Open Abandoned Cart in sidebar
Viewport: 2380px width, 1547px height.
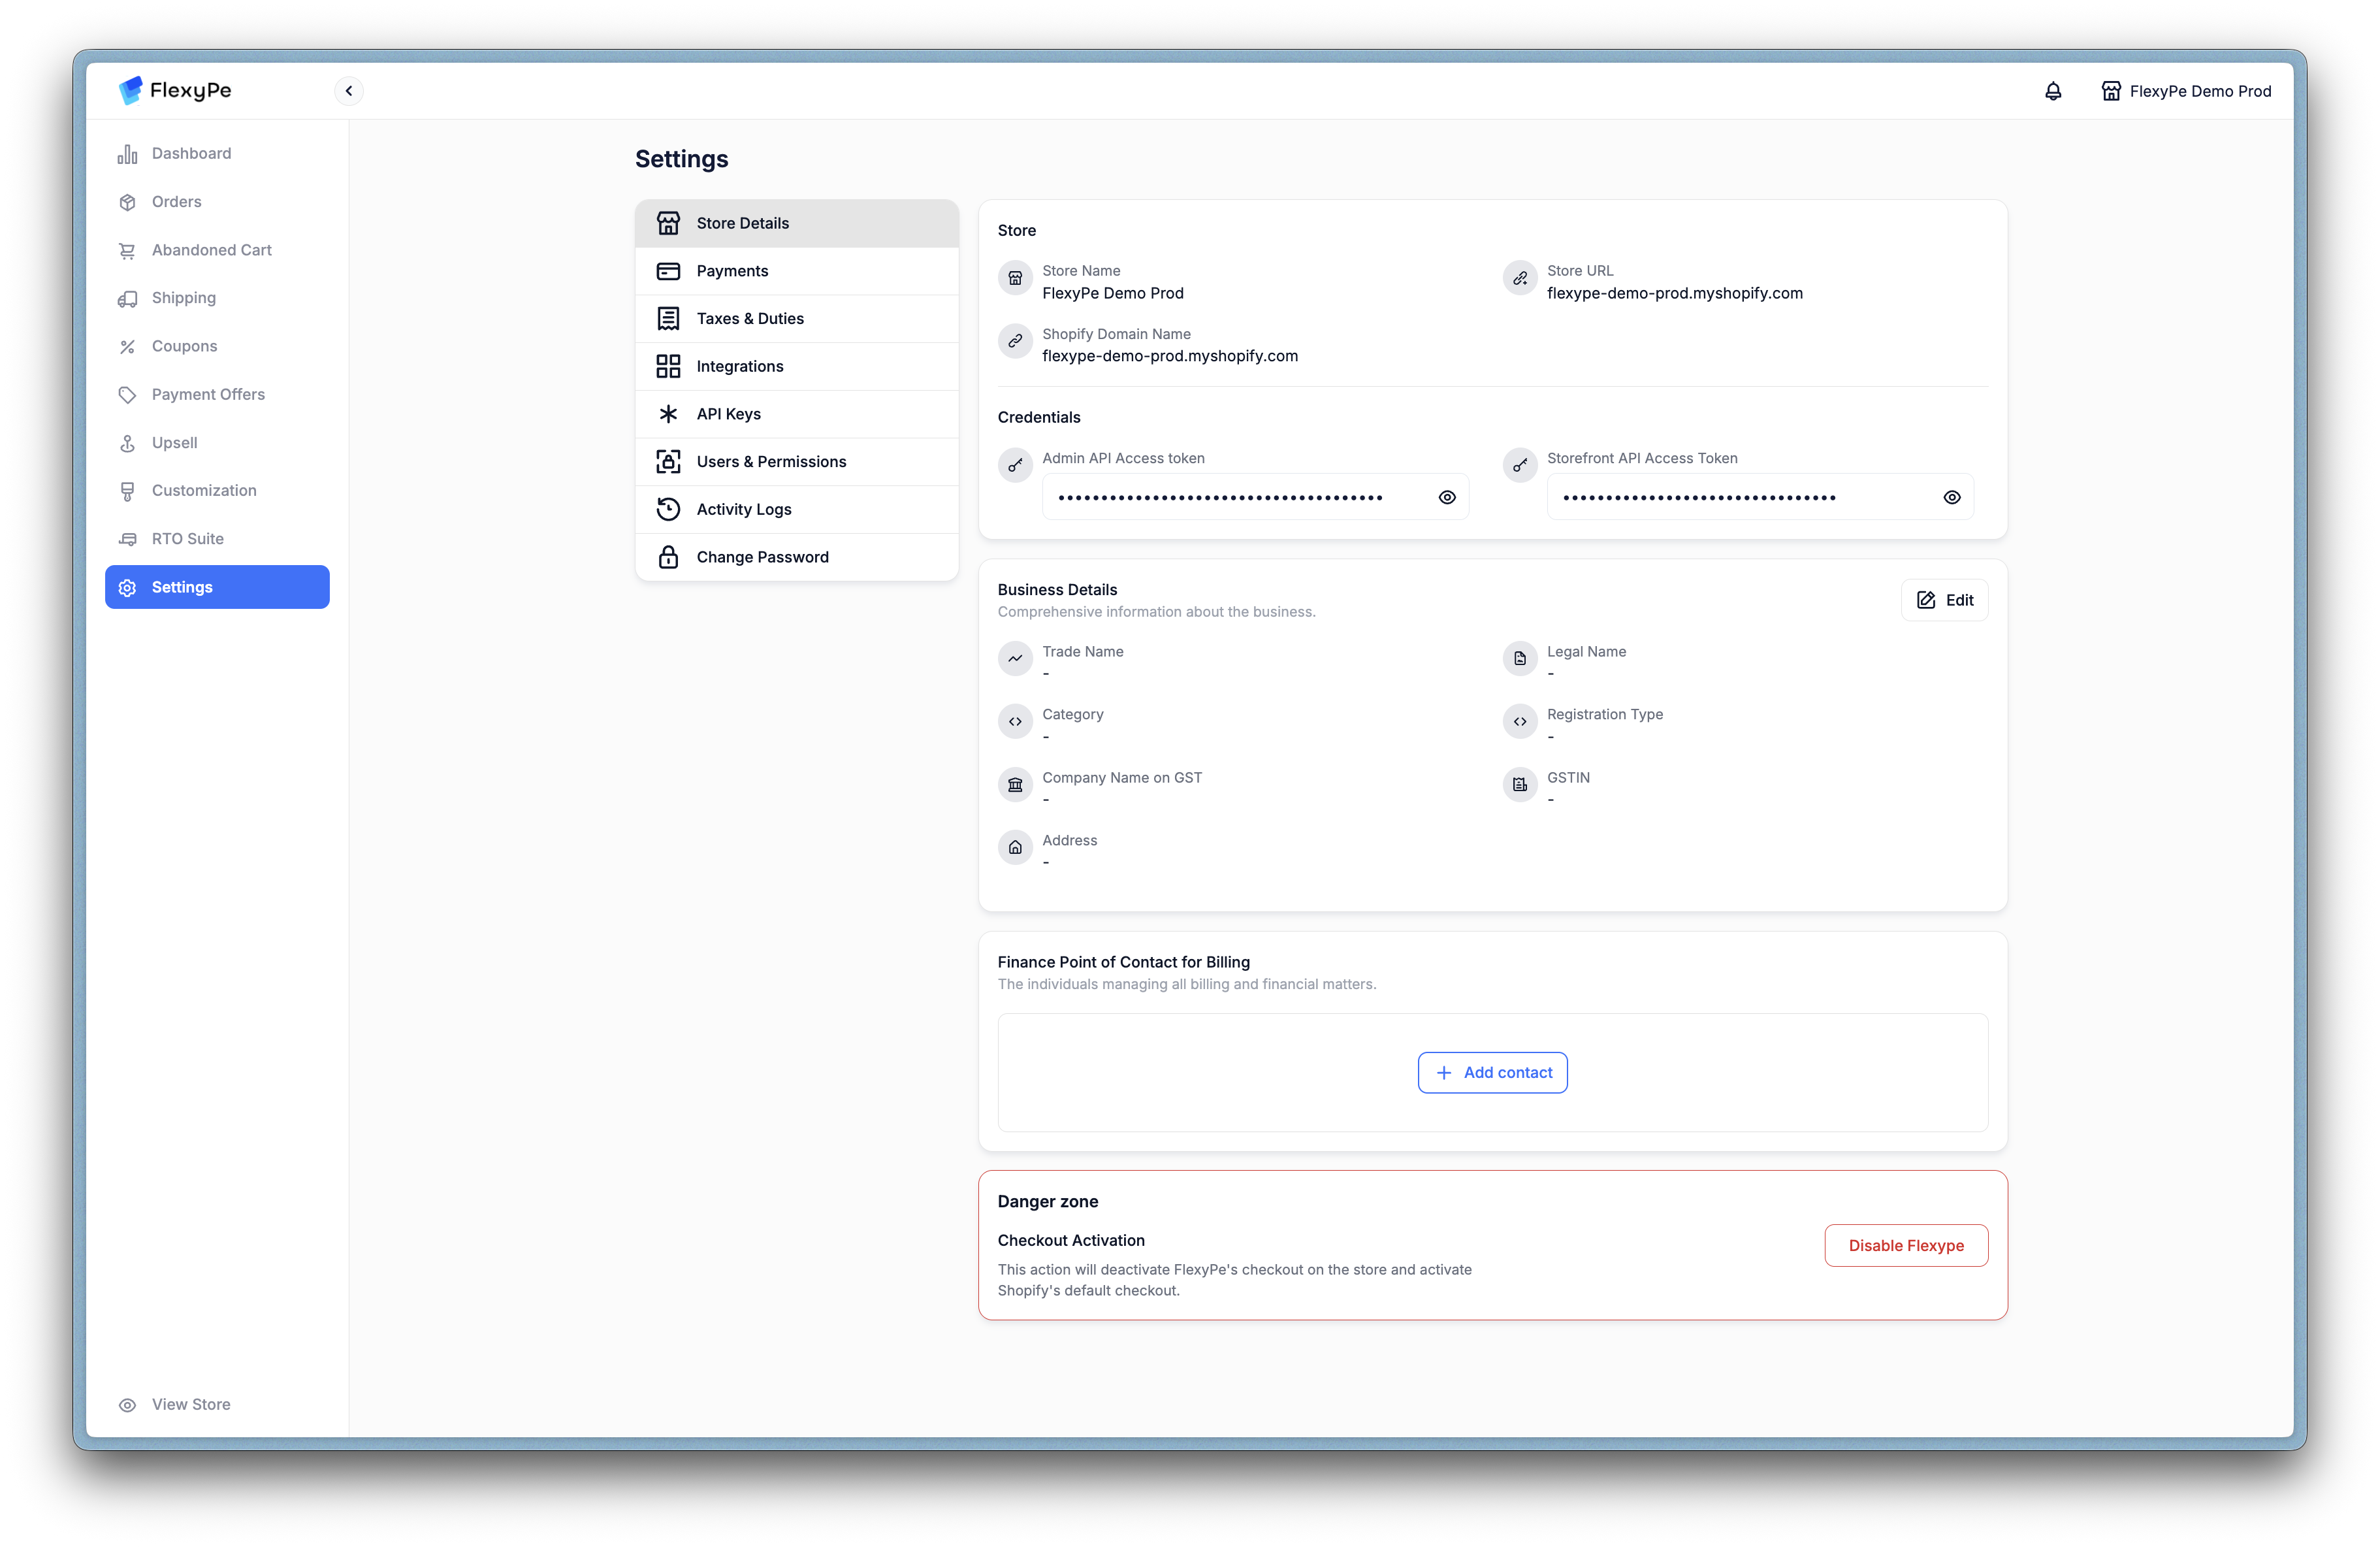211,250
